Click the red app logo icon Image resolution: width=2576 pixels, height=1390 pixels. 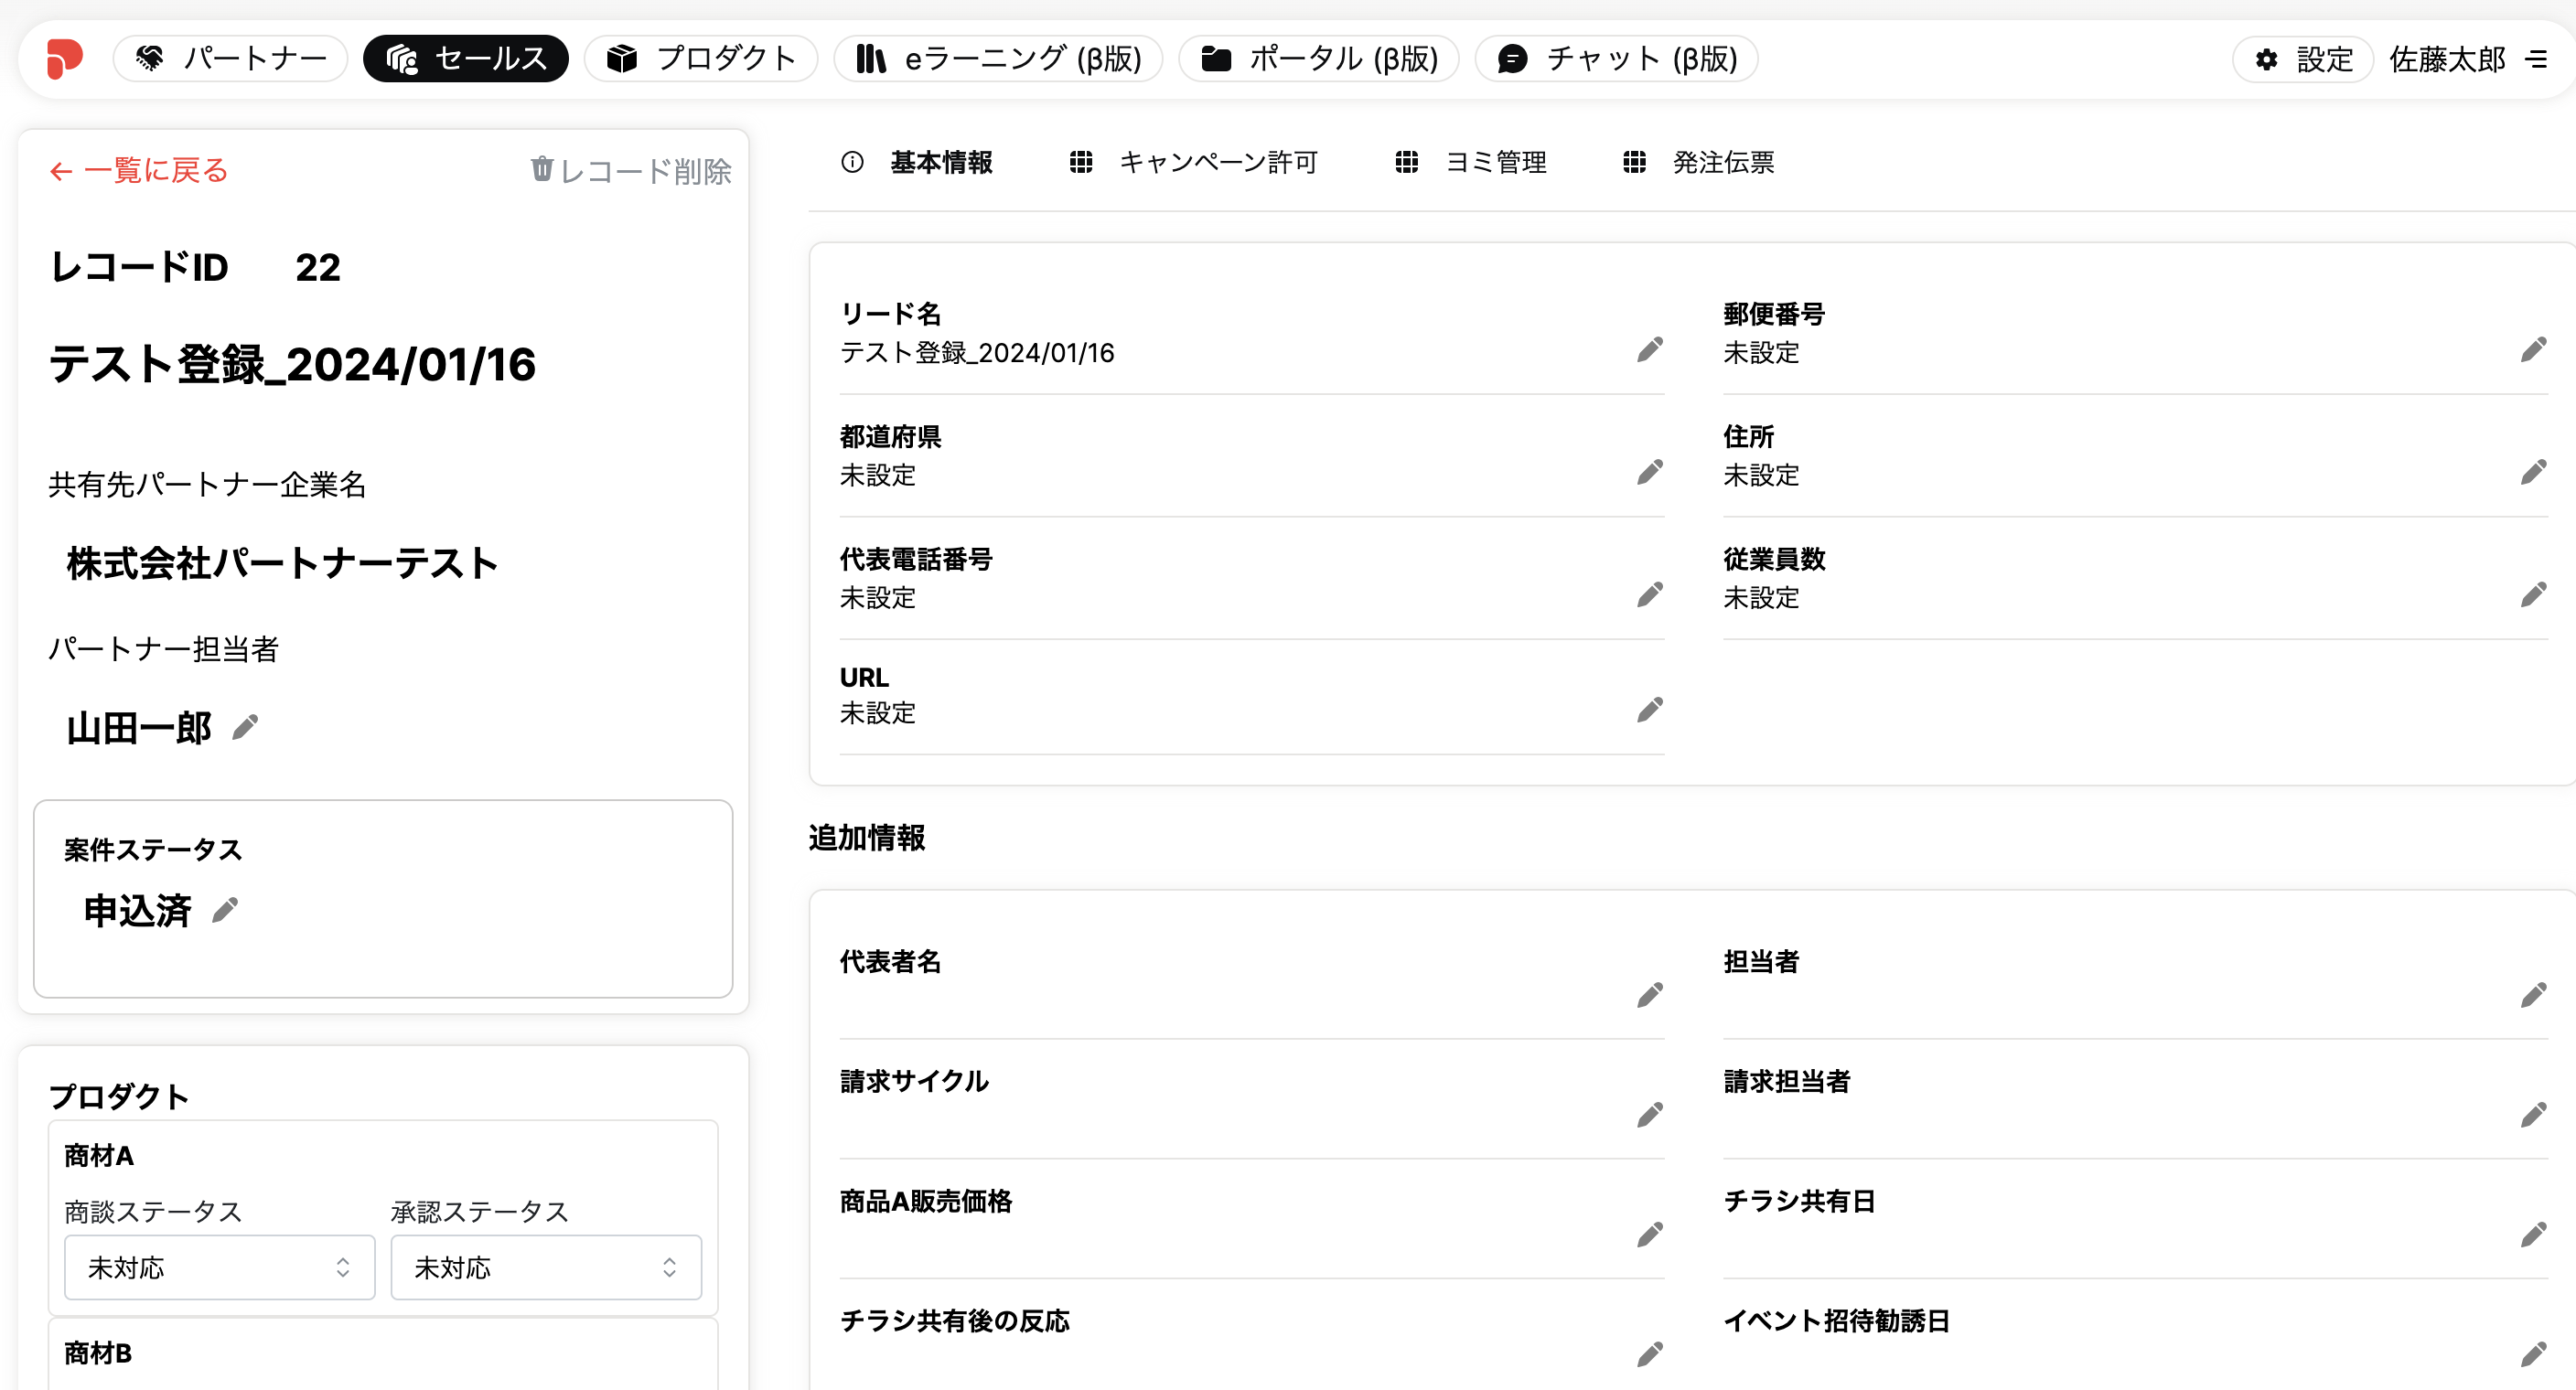point(64,59)
